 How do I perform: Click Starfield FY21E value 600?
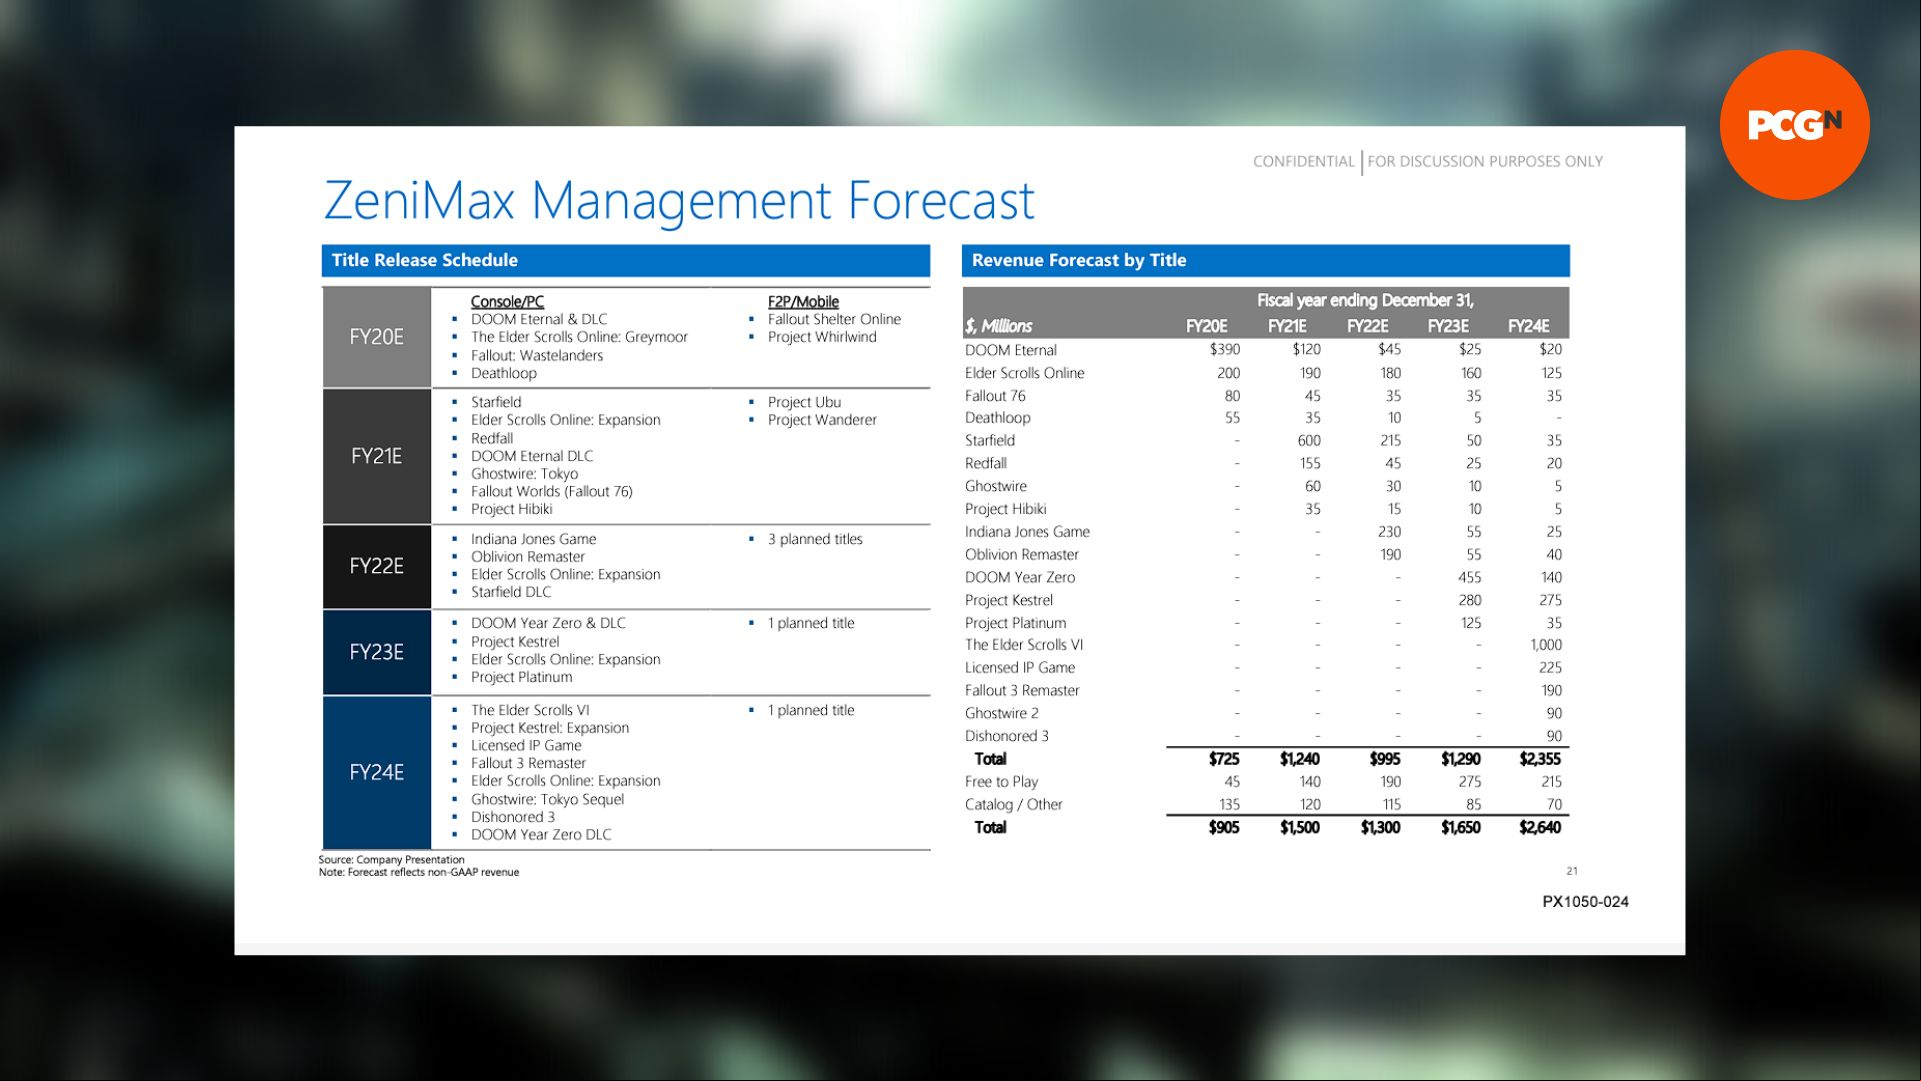[1309, 441]
